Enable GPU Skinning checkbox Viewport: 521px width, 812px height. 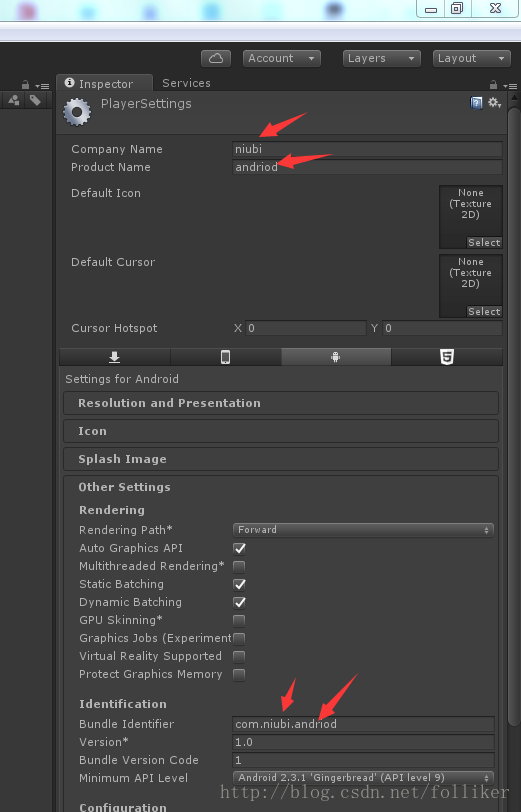tap(239, 620)
